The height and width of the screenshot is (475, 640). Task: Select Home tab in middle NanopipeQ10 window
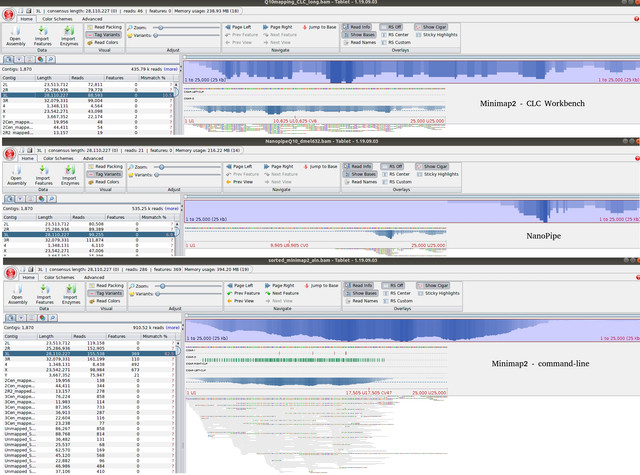(27, 158)
